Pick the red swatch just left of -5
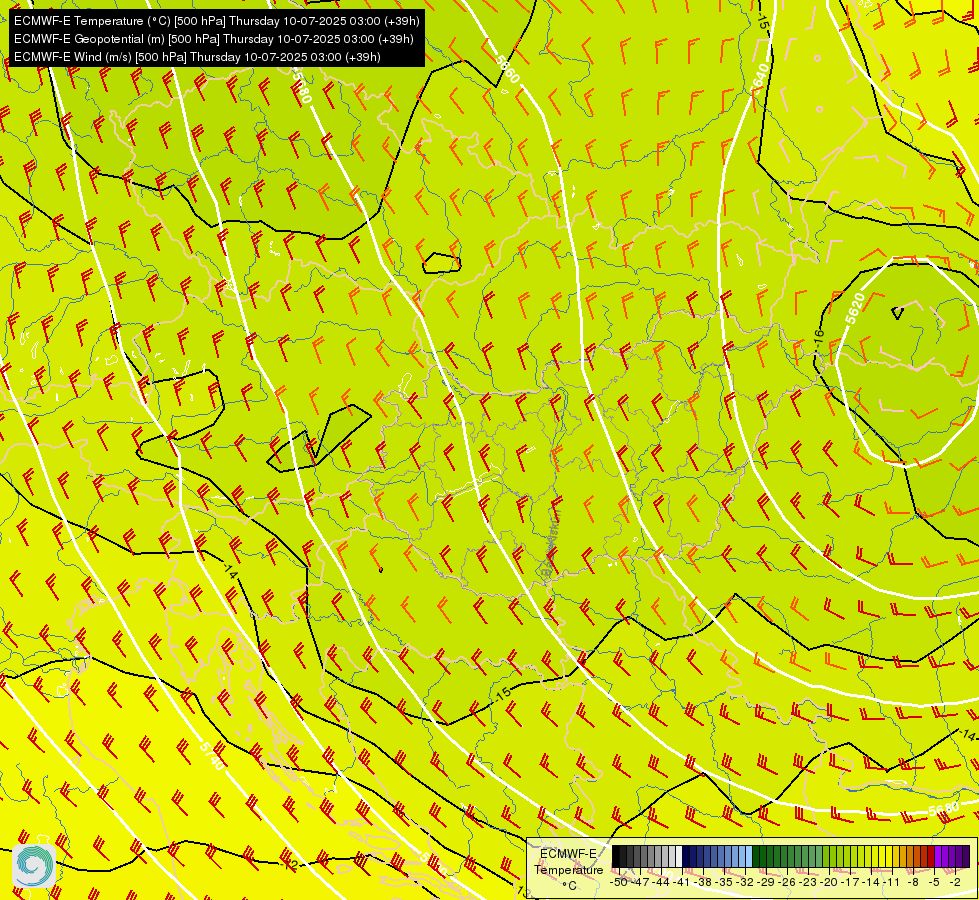Screen dimensions: 979x900 click(x=931, y=856)
